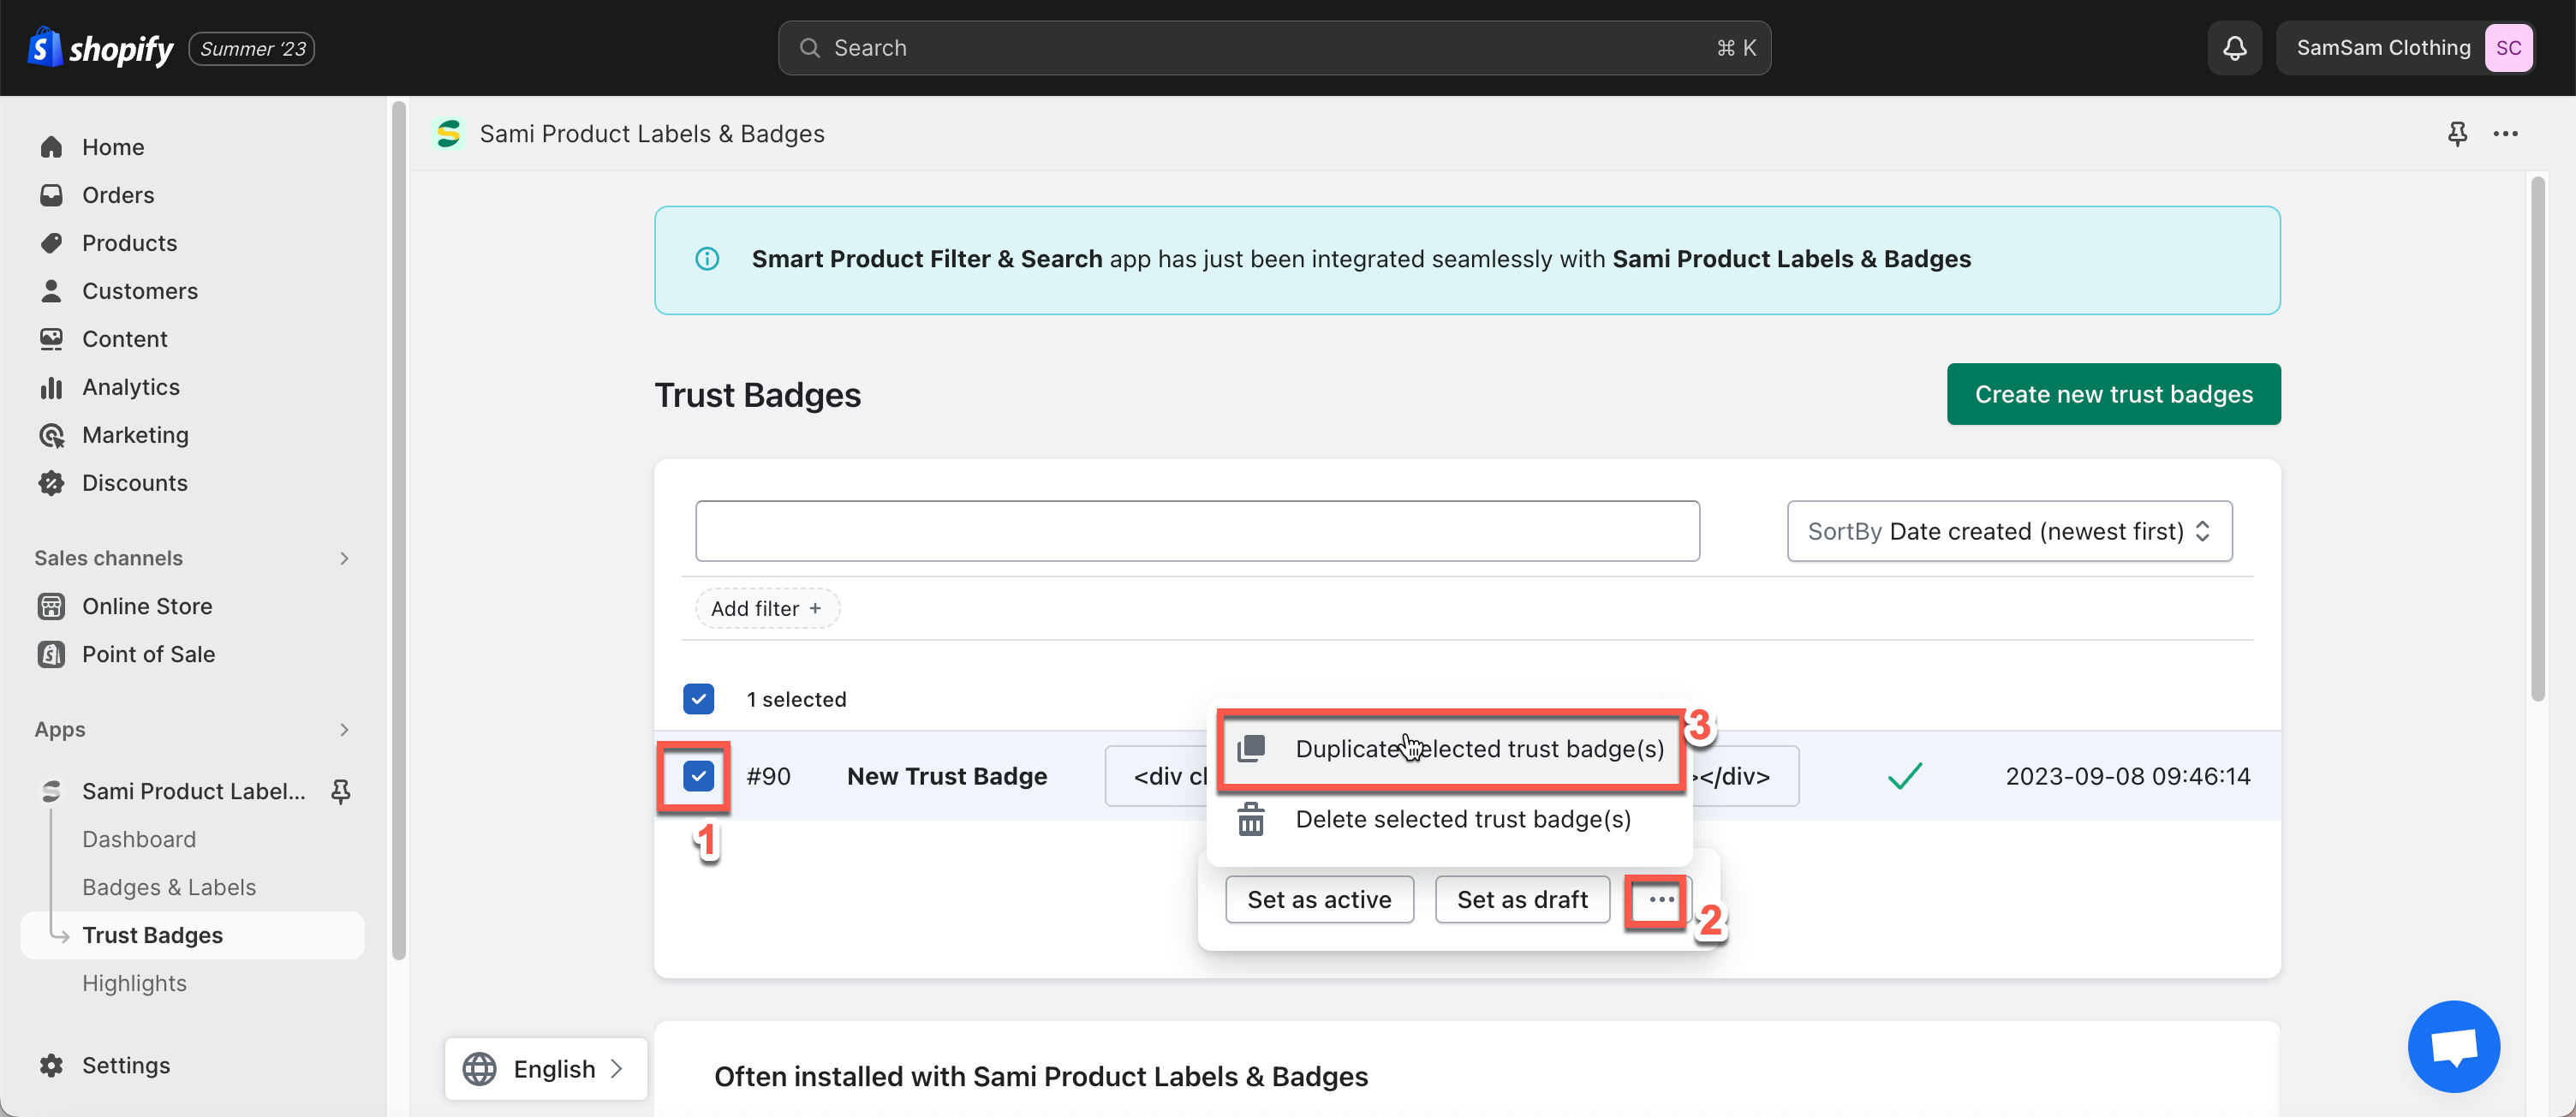Uncheck the New Trust Badge row checkbox
Image resolution: width=2576 pixels, height=1117 pixels.
(x=698, y=776)
